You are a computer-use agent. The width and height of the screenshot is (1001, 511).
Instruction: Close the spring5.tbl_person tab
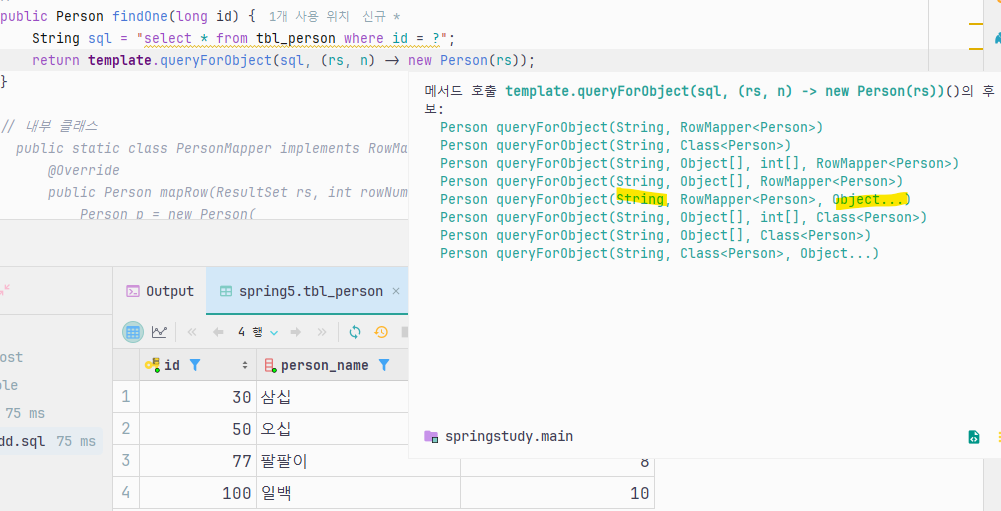pos(396,291)
